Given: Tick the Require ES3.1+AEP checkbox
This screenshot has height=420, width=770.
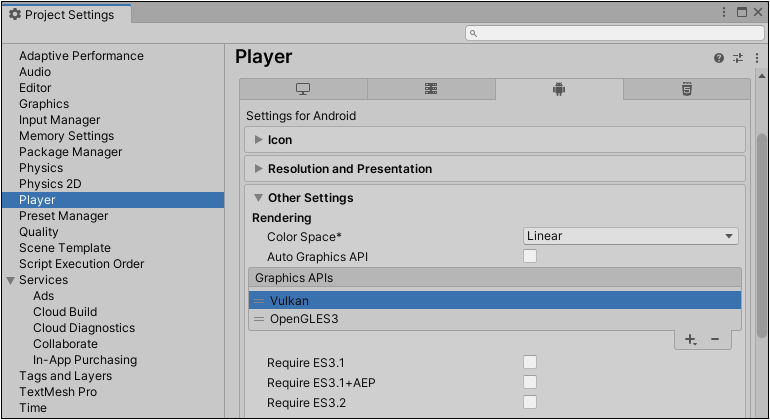Looking at the screenshot, I should point(530,383).
